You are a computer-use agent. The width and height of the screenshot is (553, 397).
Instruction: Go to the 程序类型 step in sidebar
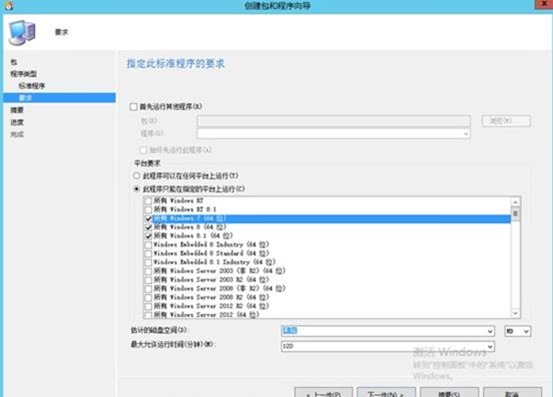point(24,74)
